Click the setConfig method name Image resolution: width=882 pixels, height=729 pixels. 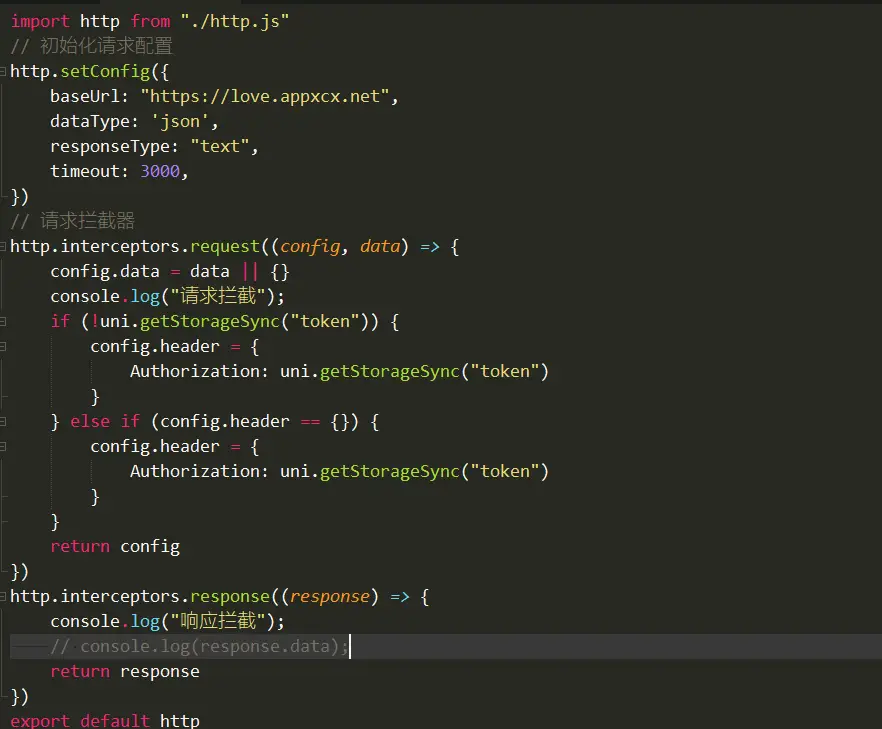105,71
